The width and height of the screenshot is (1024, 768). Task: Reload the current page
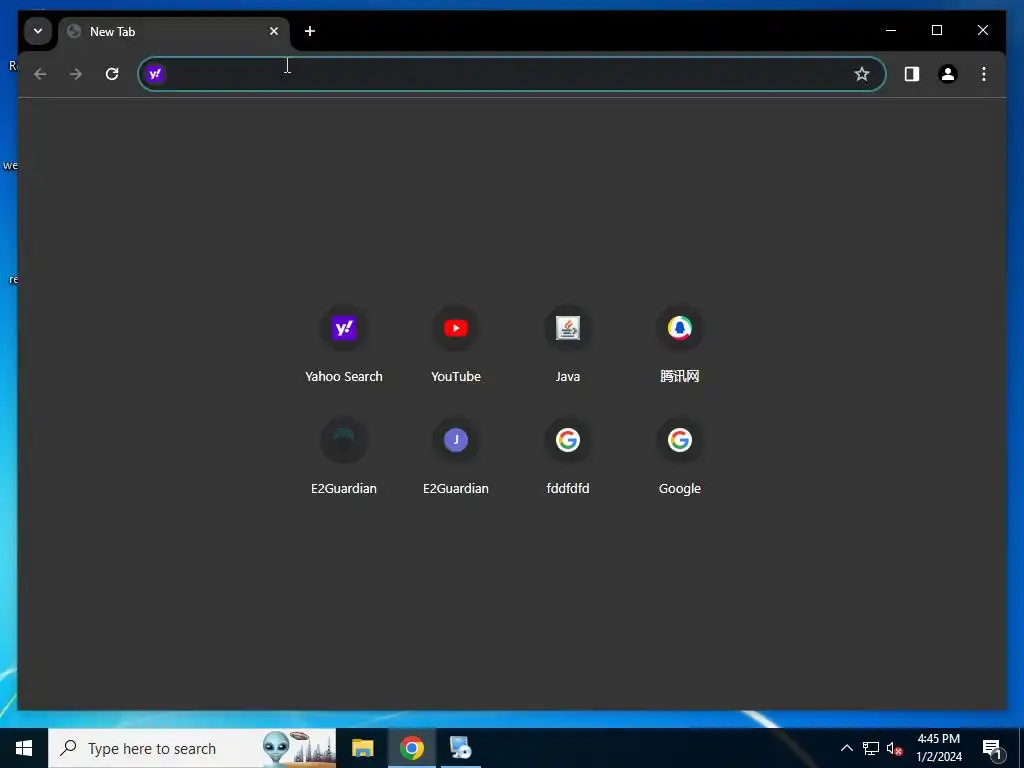112,74
